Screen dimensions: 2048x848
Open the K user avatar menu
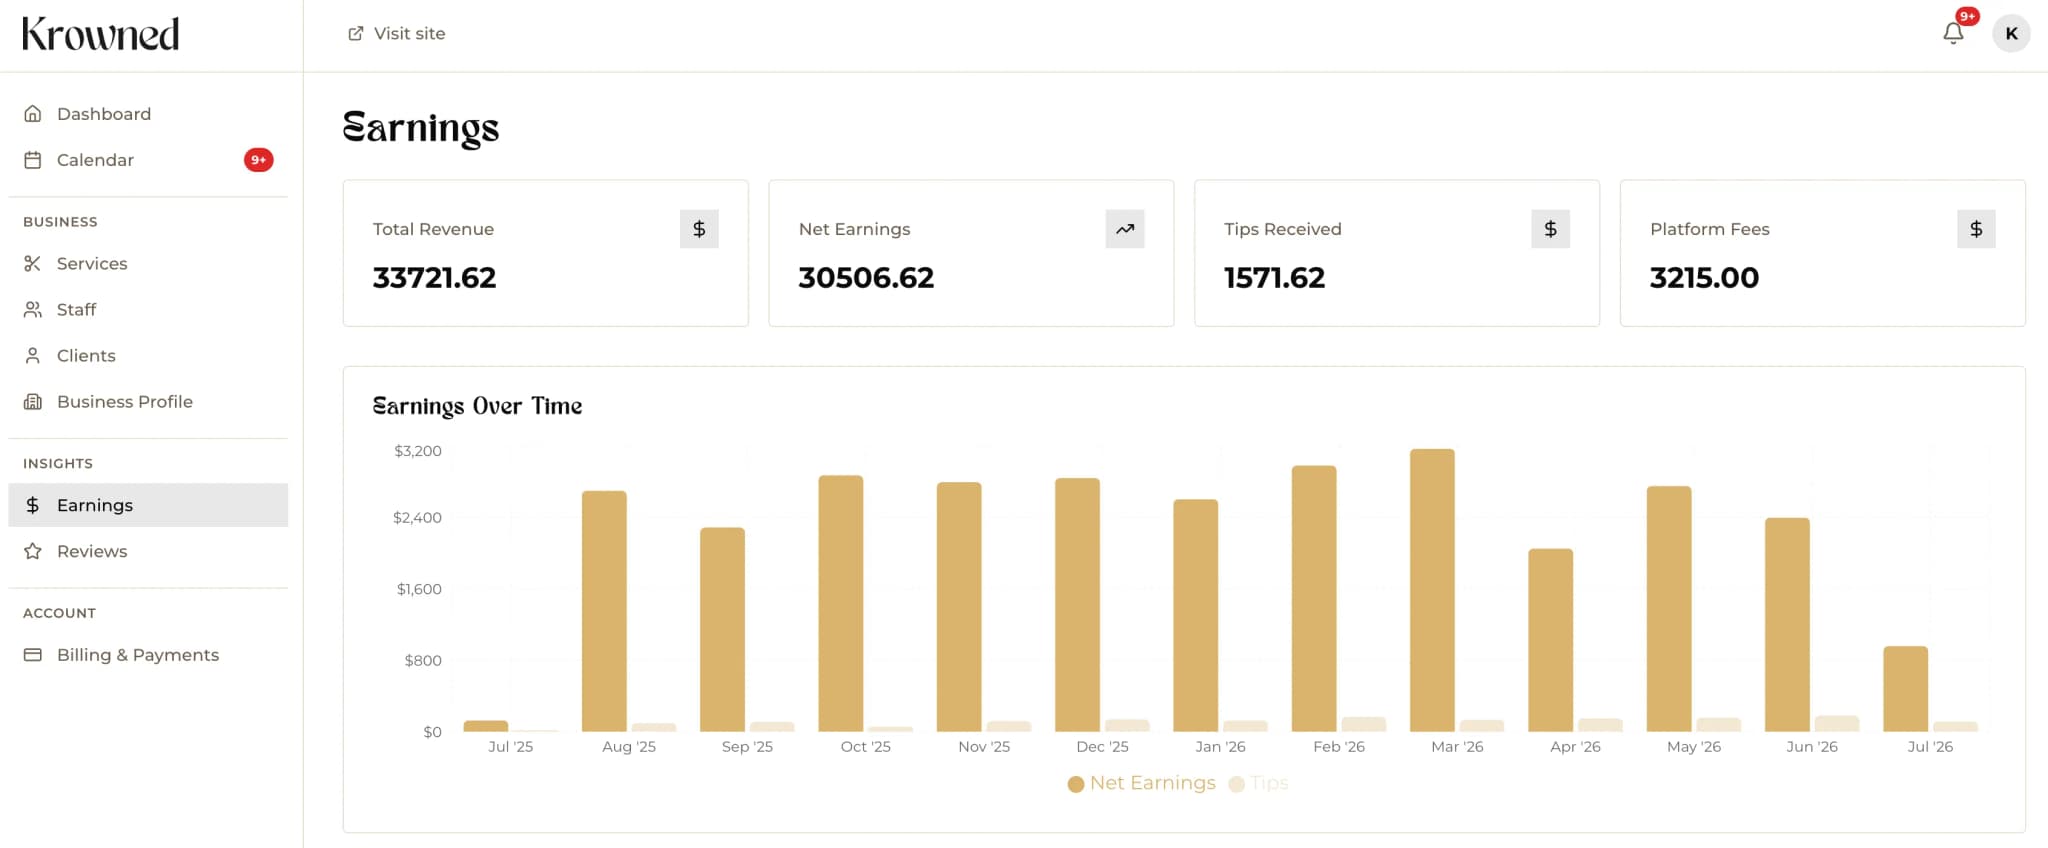2011,34
